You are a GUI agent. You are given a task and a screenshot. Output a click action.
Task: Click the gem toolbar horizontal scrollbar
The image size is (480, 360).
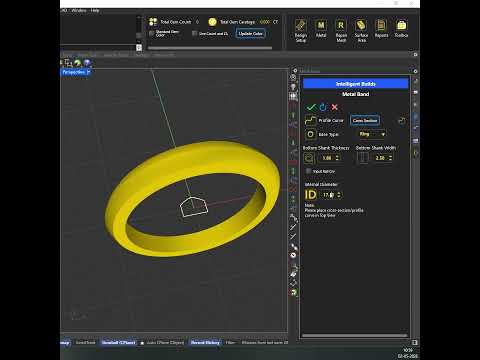[210, 48]
